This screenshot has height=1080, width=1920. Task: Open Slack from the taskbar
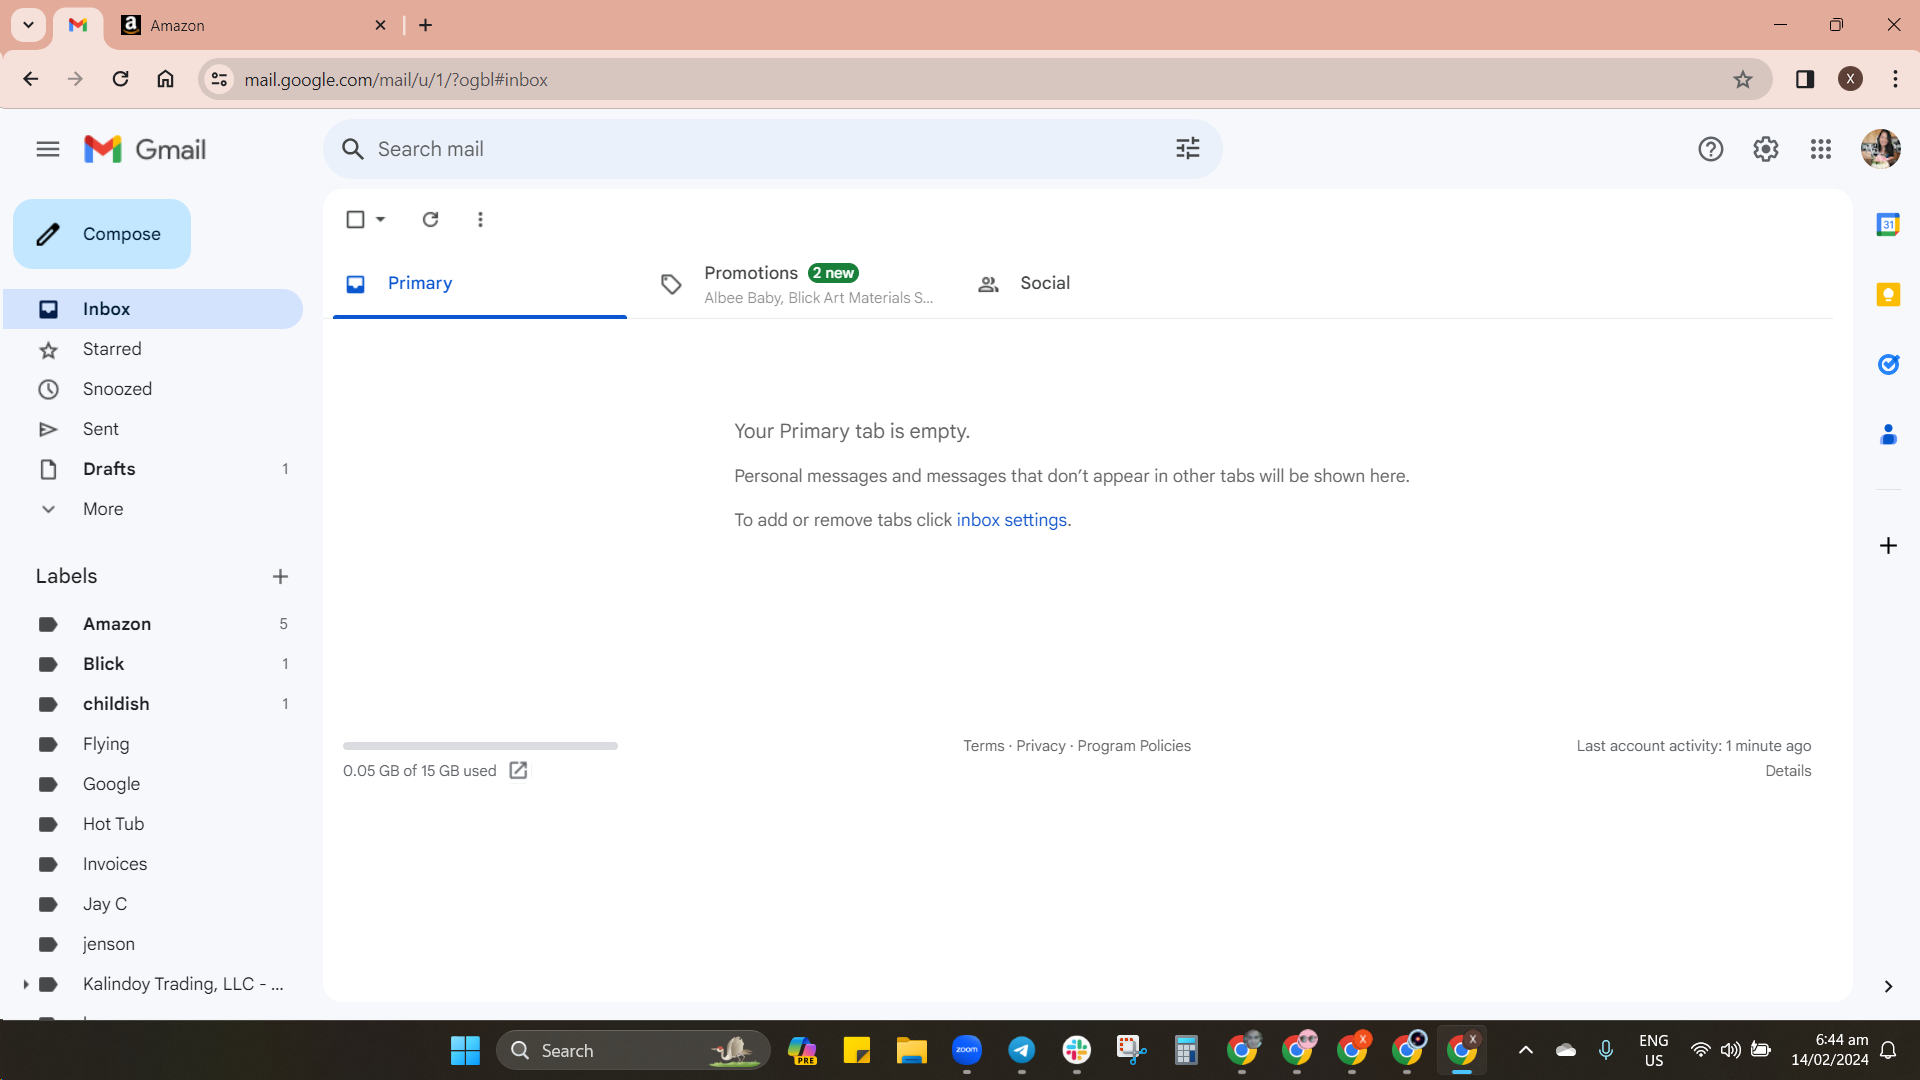pyautogui.click(x=1076, y=1050)
